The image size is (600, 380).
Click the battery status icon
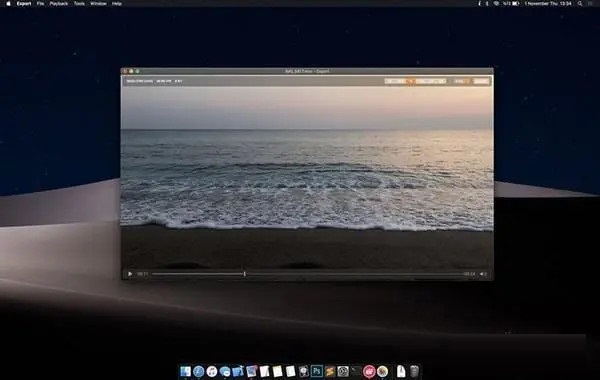pyautogui.click(x=516, y=3)
